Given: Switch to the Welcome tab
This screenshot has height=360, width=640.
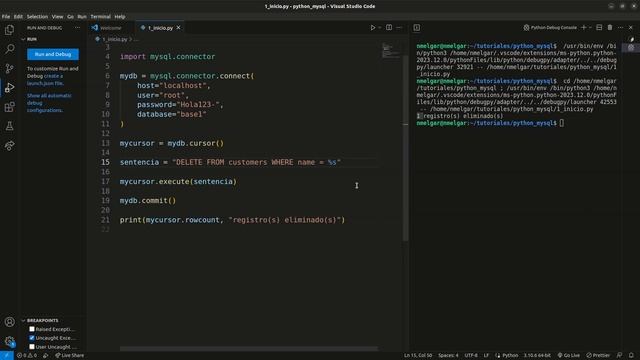Looking at the screenshot, I should (x=111, y=28).
